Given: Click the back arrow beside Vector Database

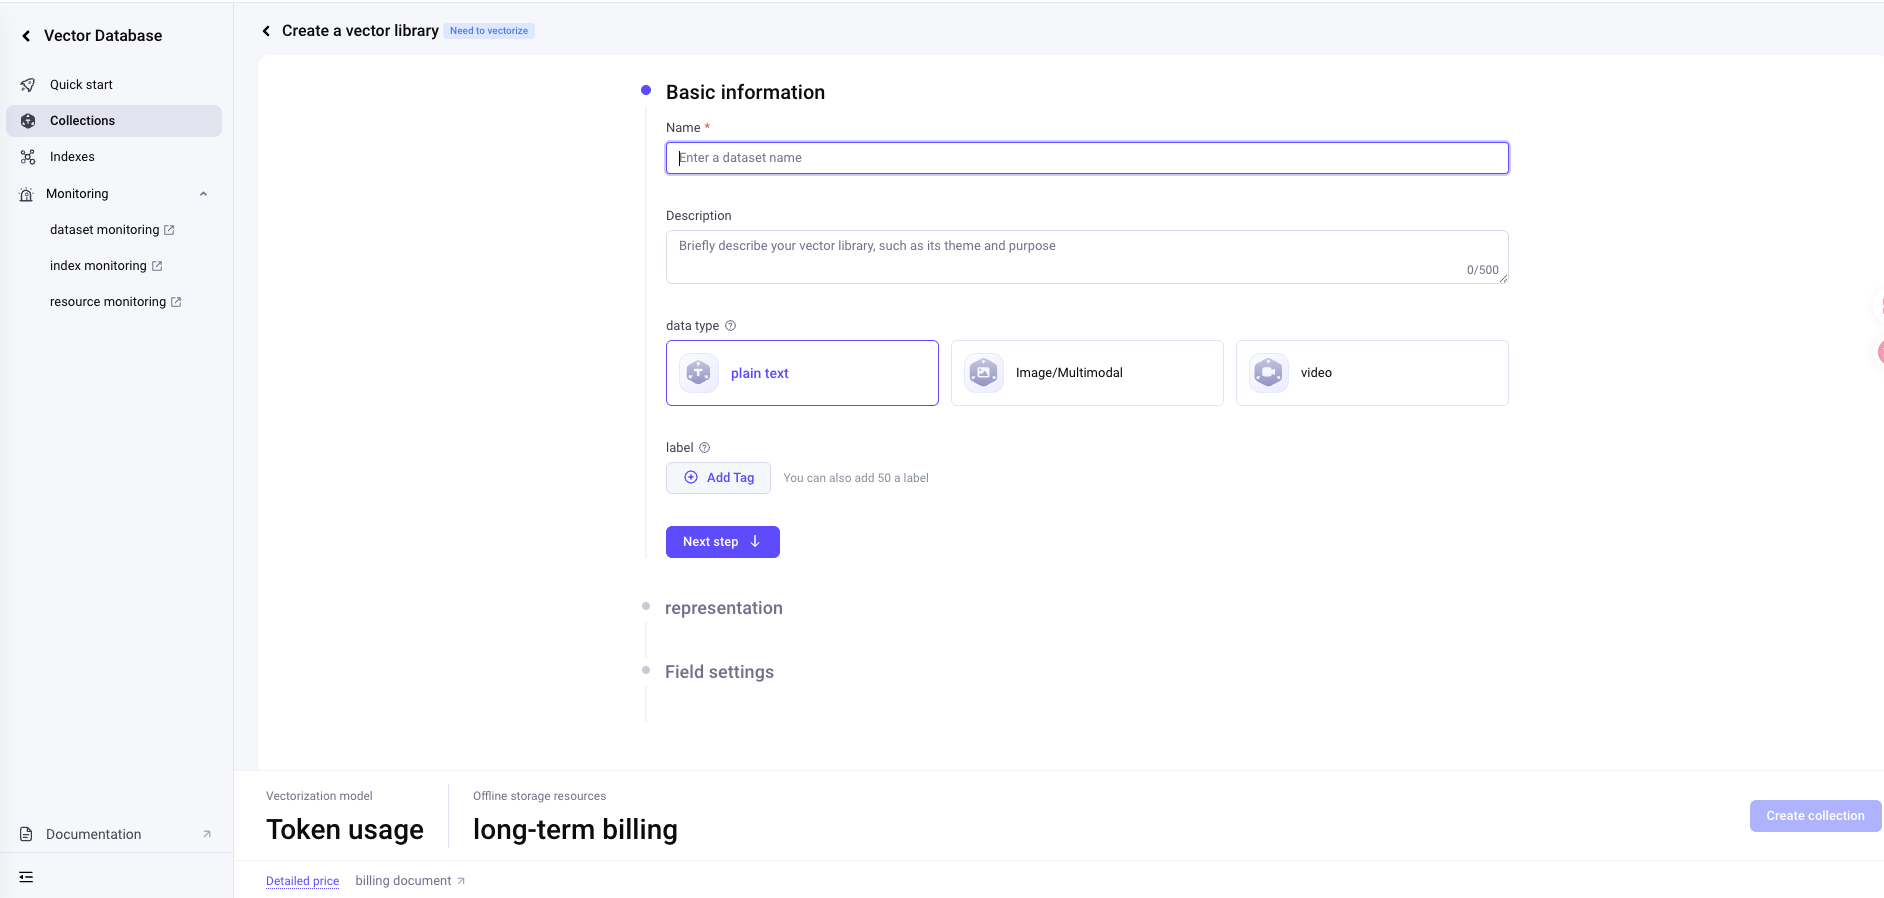Looking at the screenshot, I should click(x=26, y=36).
